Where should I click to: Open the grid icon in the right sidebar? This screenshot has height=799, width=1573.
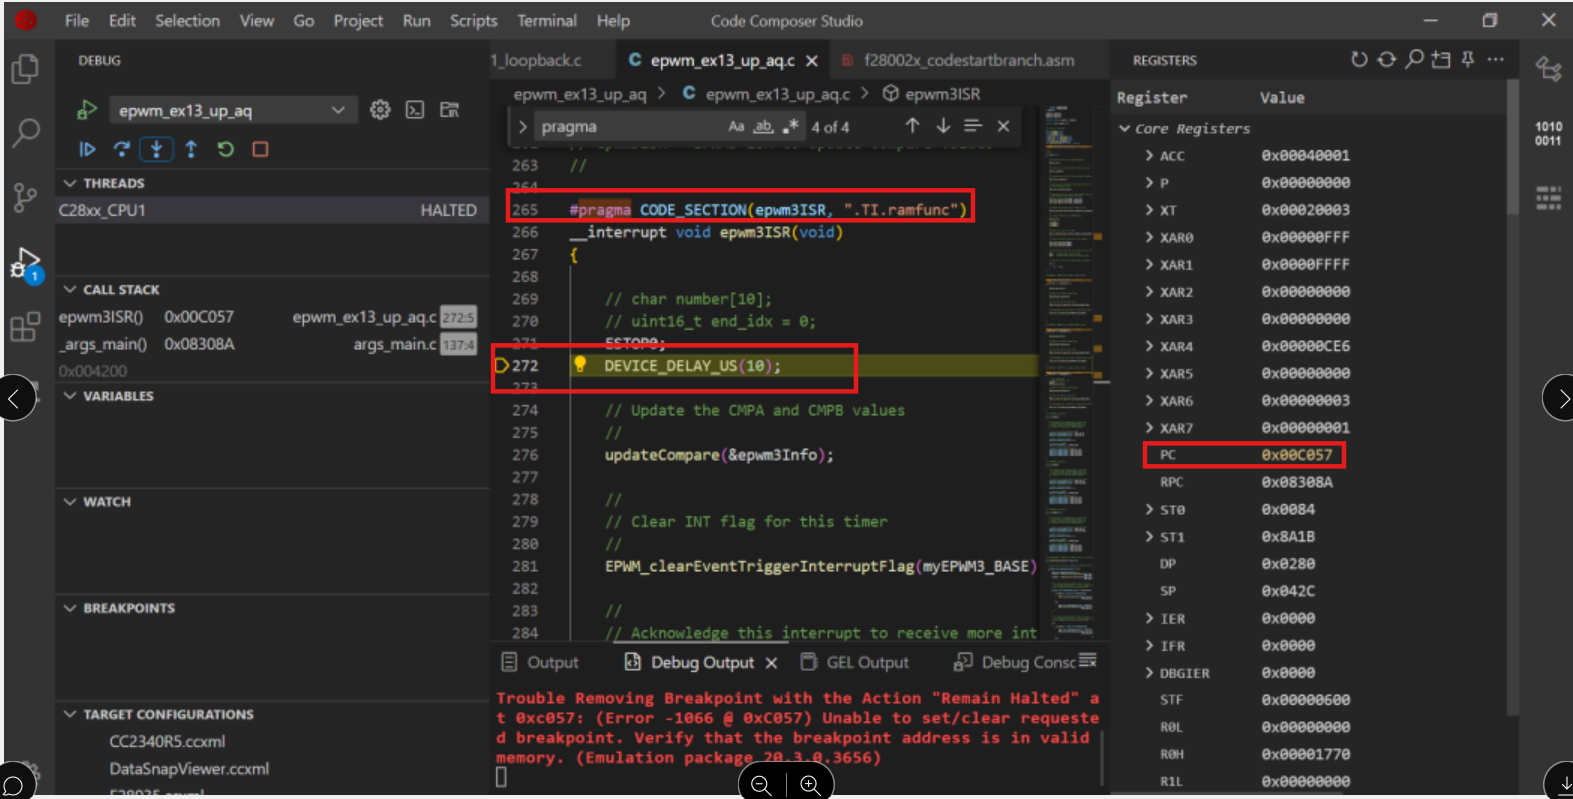click(1548, 197)
